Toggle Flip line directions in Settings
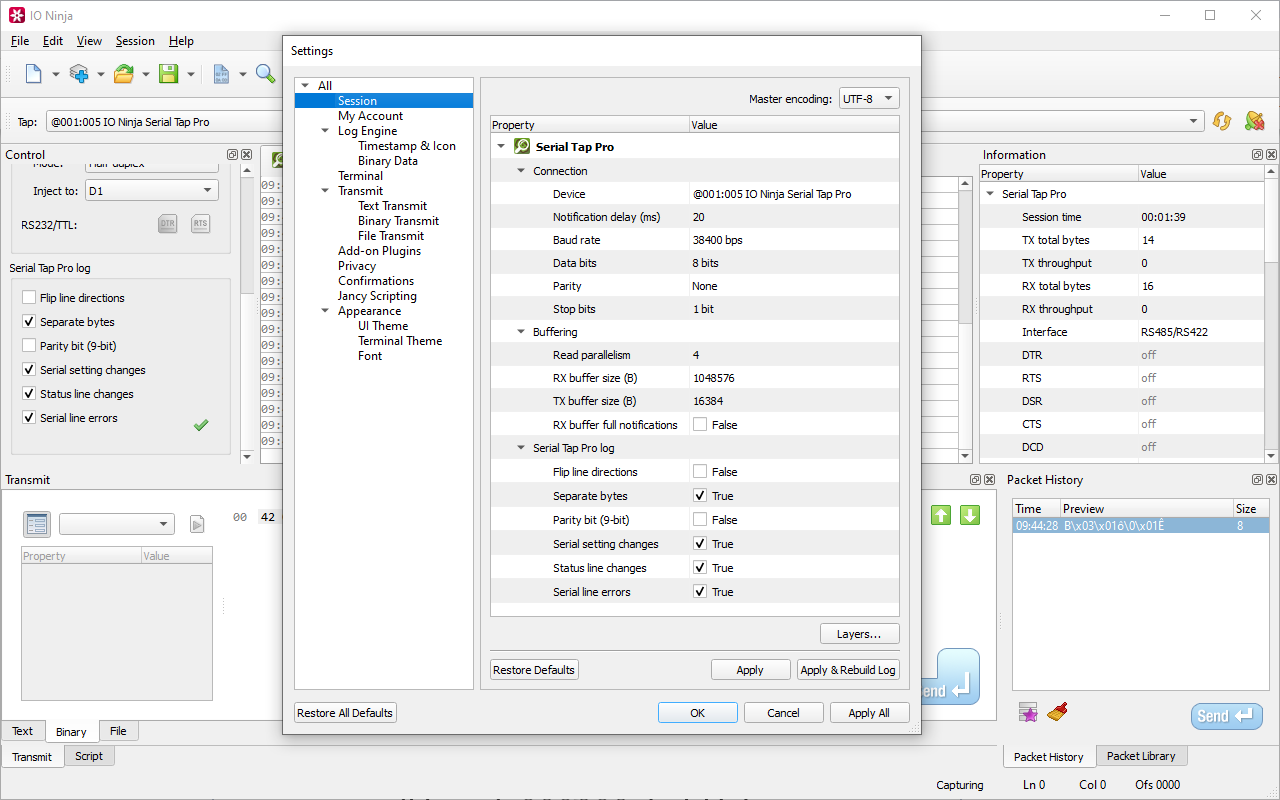Viewport: 1280px width, 800px height. pyautogui.click(x=700, y=472)
